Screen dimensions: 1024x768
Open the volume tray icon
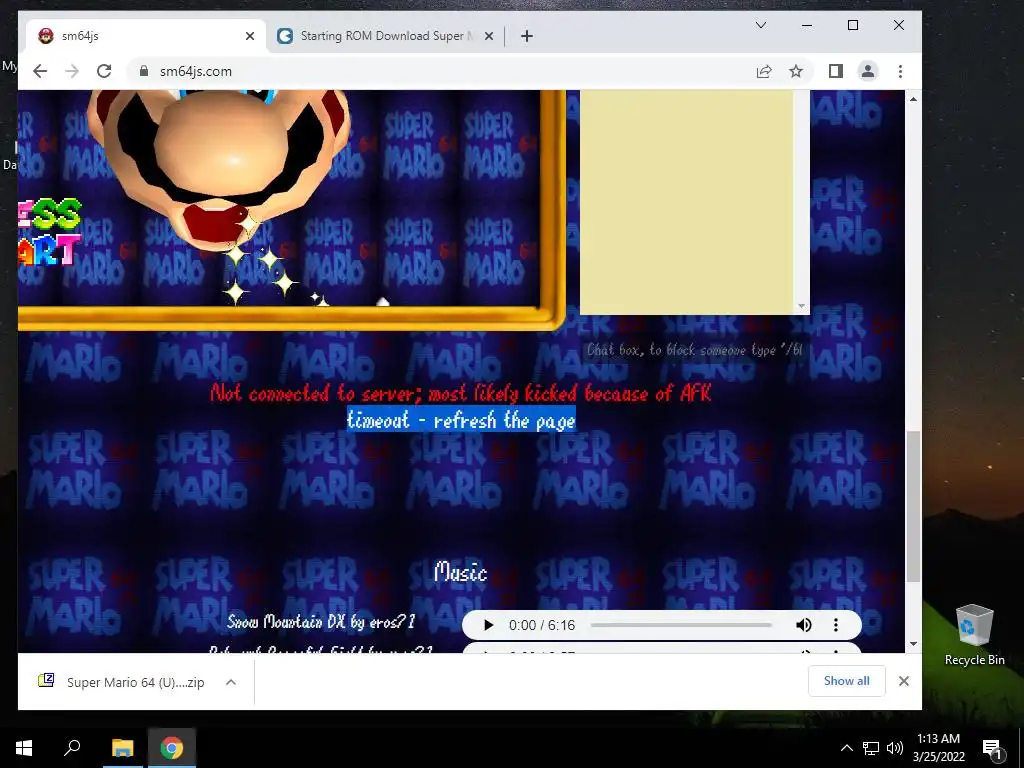coord(895,748)
